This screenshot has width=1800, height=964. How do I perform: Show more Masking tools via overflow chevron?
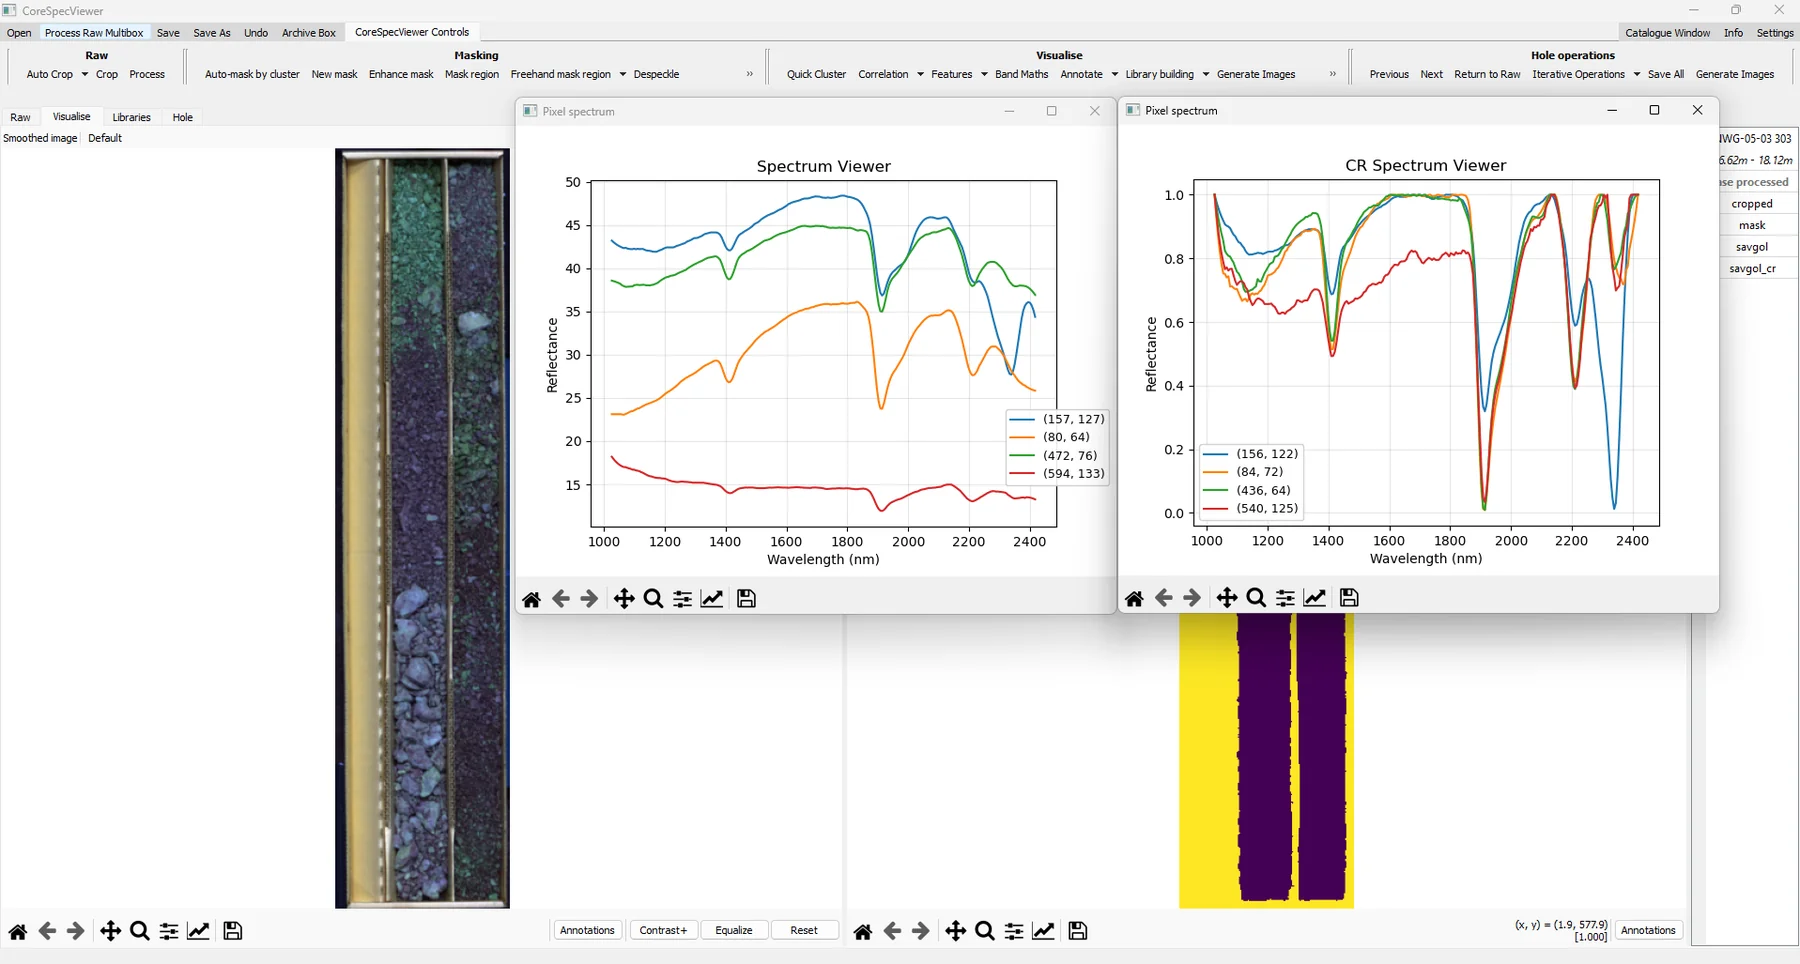[x=750, y=74]
